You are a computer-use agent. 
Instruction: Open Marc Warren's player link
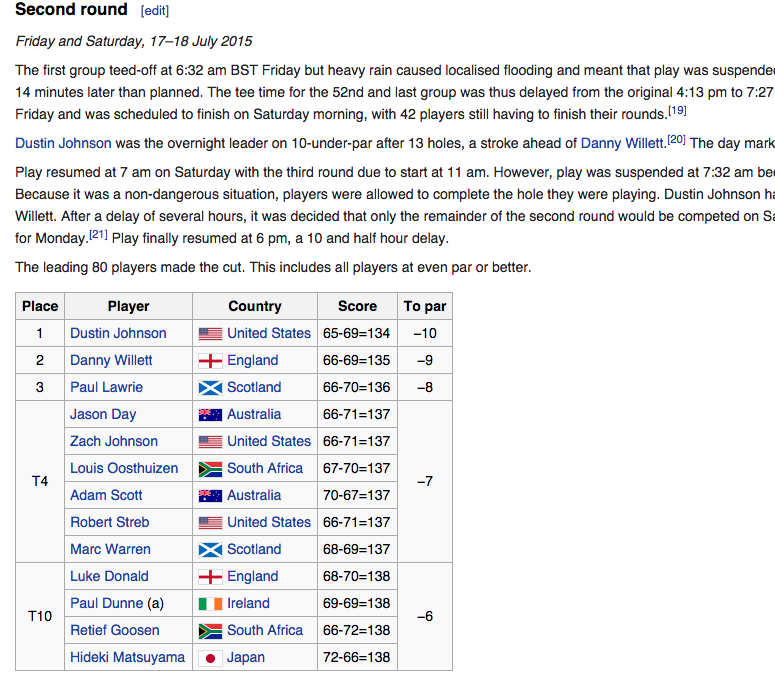point(110,549)
